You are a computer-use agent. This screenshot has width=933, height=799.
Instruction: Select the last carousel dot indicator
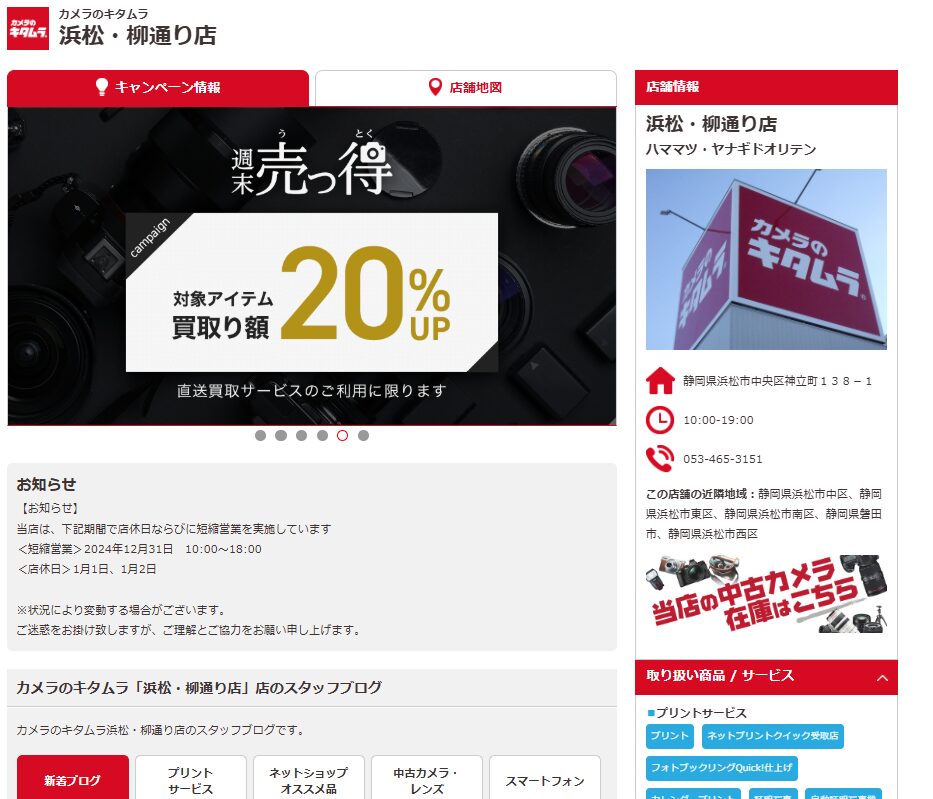point(363,435)
